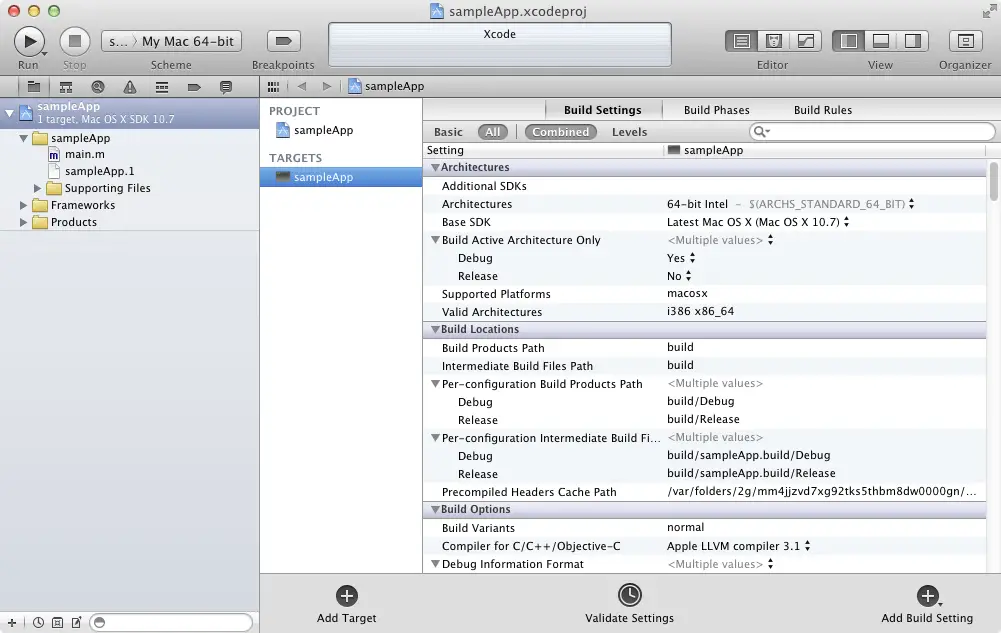Open the Organizer
The height and width of the screenshot is (633, 1001).
pyautogui.click(x=964, y=42)
